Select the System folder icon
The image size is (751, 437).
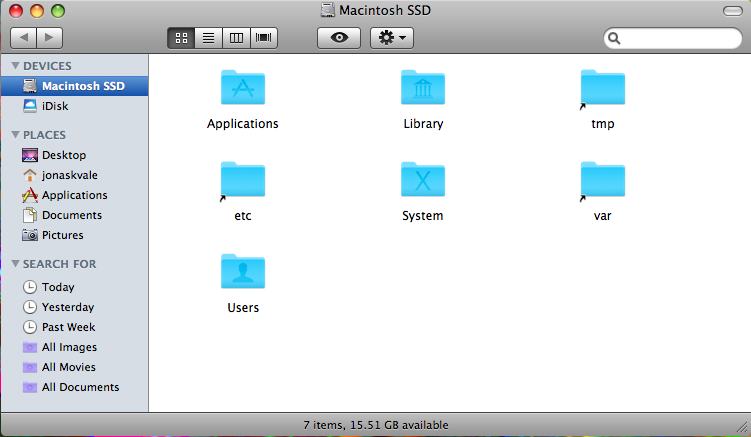click(423, 180)
